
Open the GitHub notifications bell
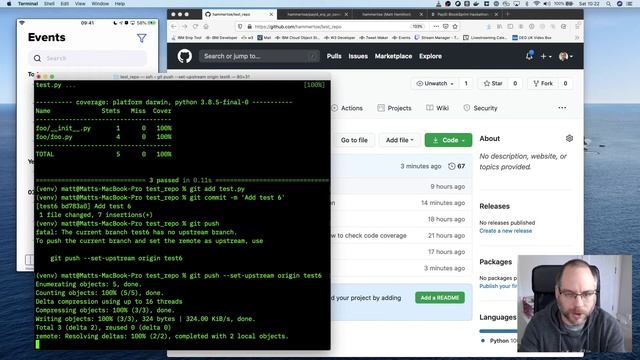529,56
